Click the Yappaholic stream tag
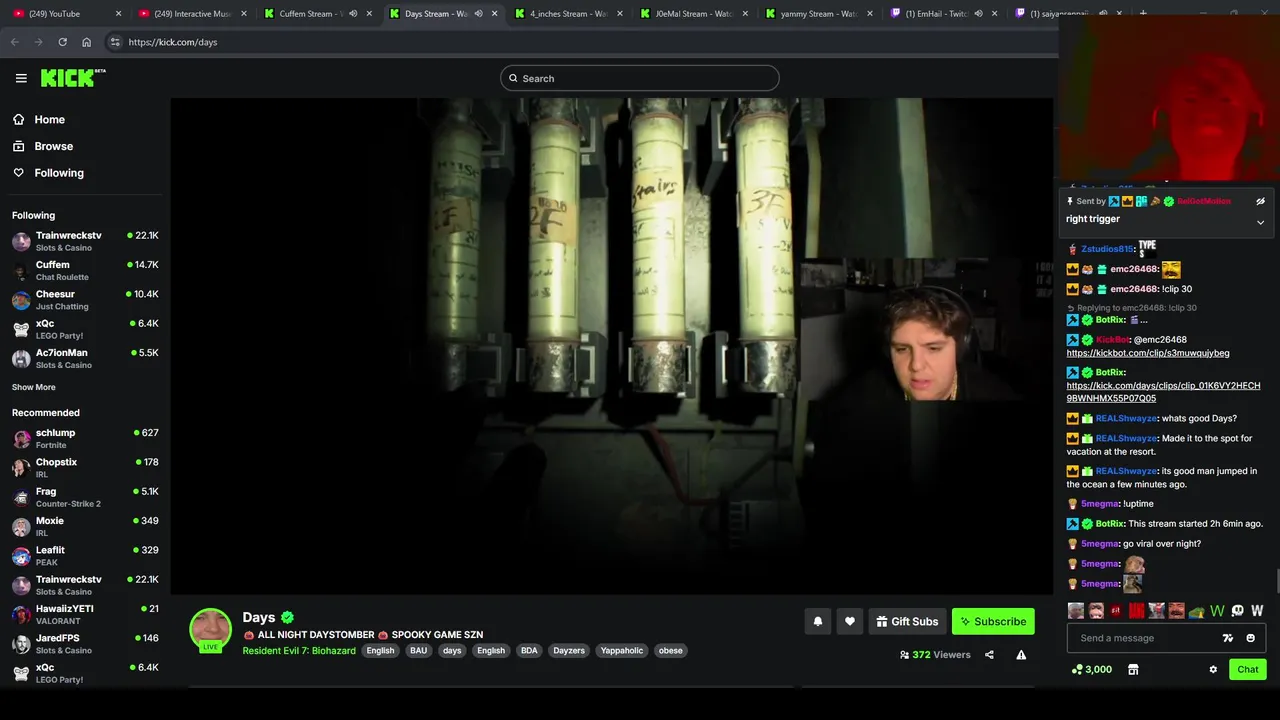Image resolution: width=1280 pixels, height=720 pixels. coord(622,650)
